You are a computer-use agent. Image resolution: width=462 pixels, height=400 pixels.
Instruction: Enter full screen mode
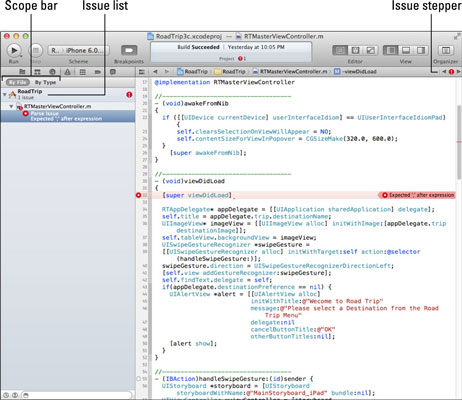tap(457, 36)
